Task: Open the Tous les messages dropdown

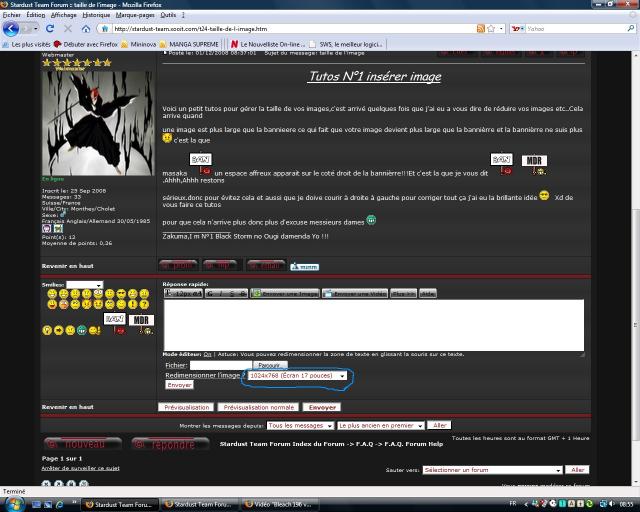Action: point(300,425)
